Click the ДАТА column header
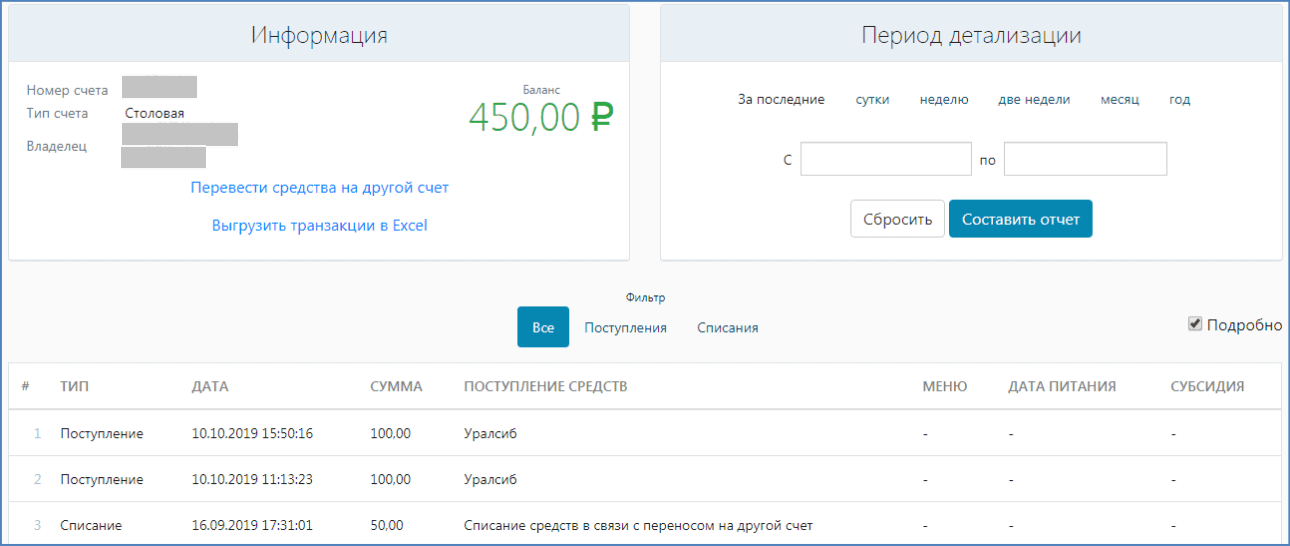Viewport: 1290px width, 546px height. tap(209, 386)
